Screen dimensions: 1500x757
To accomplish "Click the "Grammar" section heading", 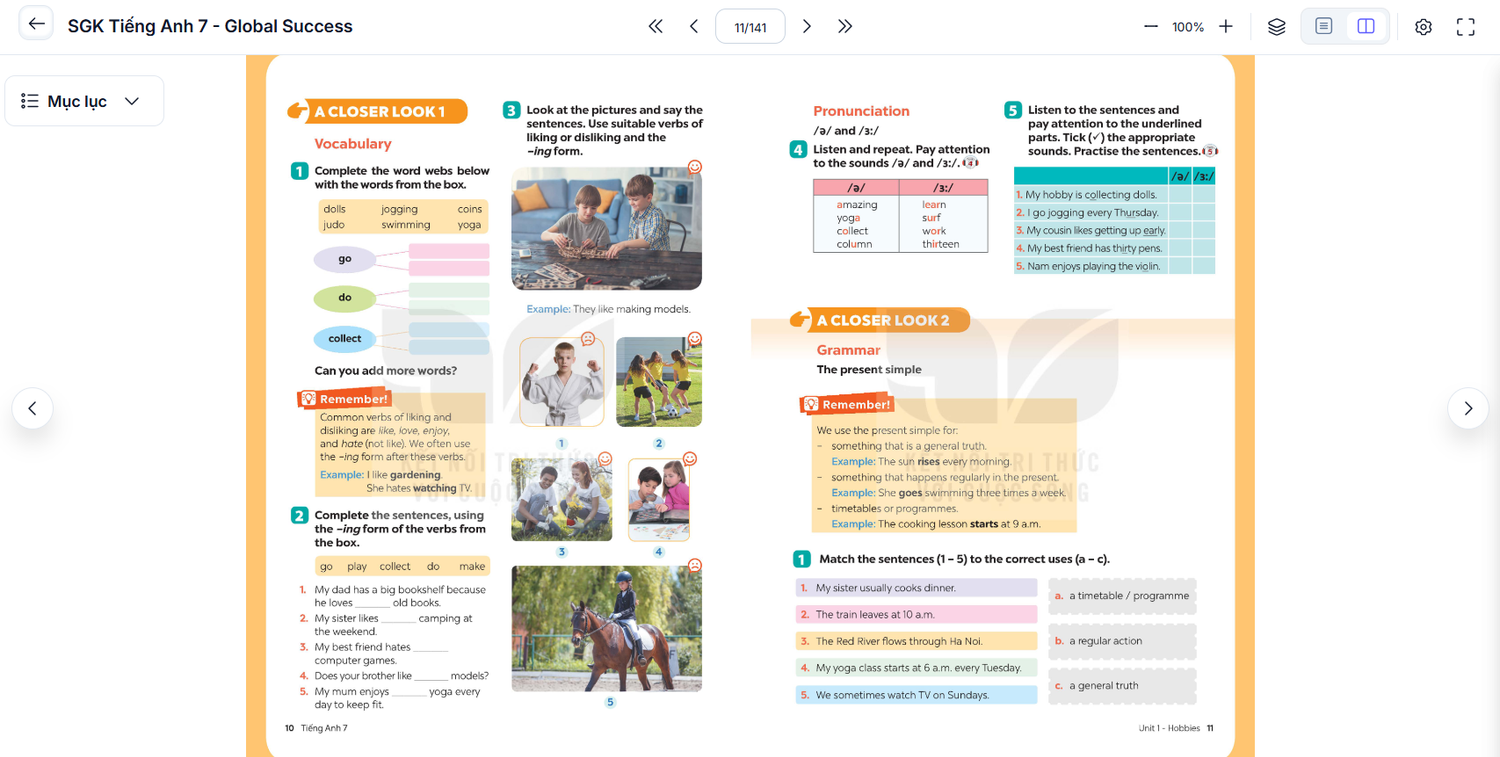I will 848,350.
